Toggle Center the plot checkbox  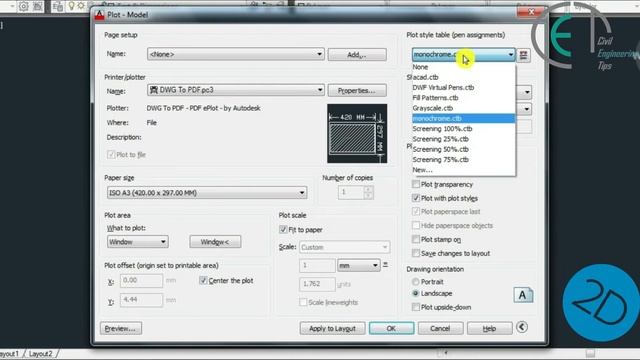203,280
